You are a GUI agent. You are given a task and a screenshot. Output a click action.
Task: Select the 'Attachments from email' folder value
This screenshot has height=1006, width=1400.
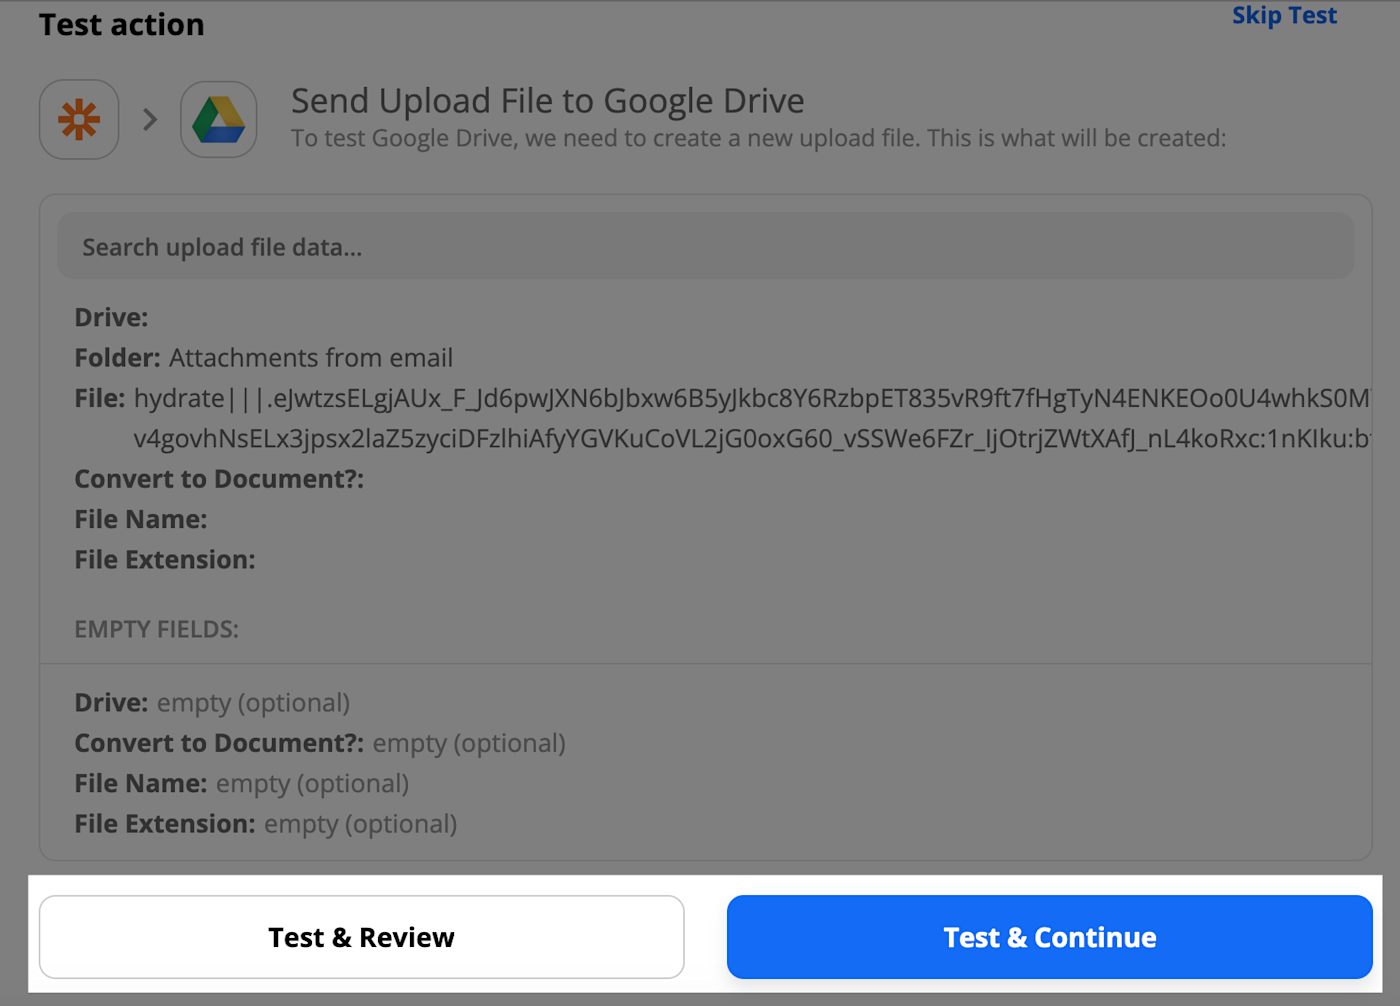point(311,358)
